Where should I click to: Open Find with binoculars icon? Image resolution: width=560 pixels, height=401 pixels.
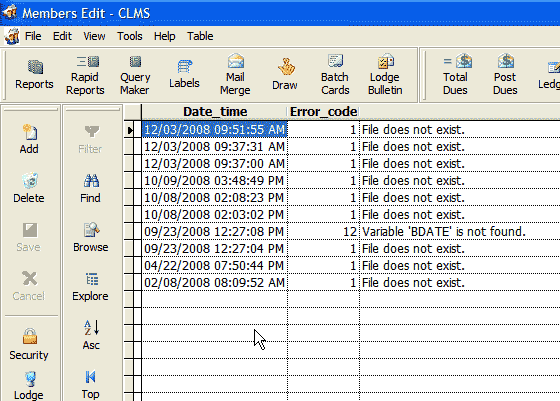click(x=90, y=188)
